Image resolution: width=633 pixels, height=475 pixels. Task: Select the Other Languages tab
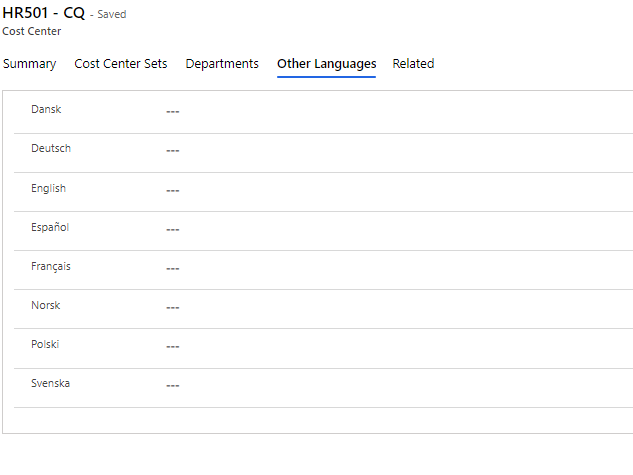tap(326, 64)
